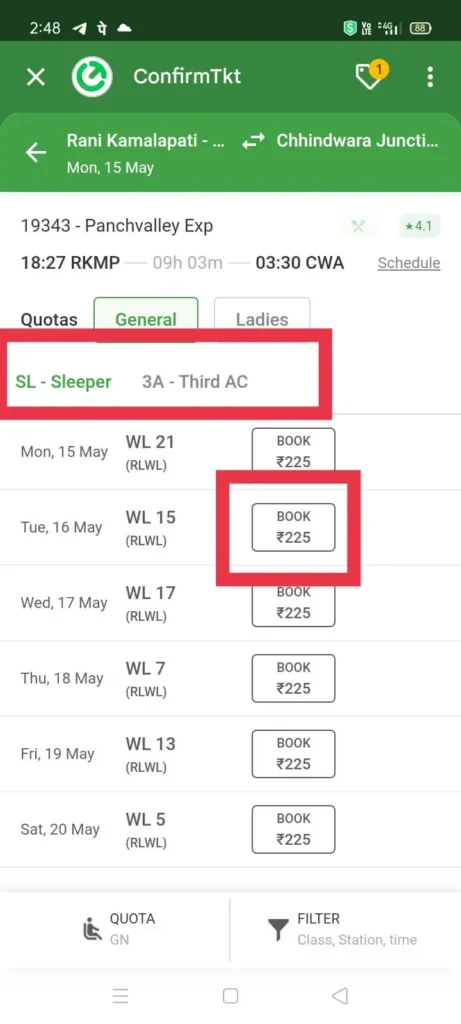Tap the Android back navigation triangle
Screen dimensions: 461x1024
pyautogui.click(x=339, y=996)
